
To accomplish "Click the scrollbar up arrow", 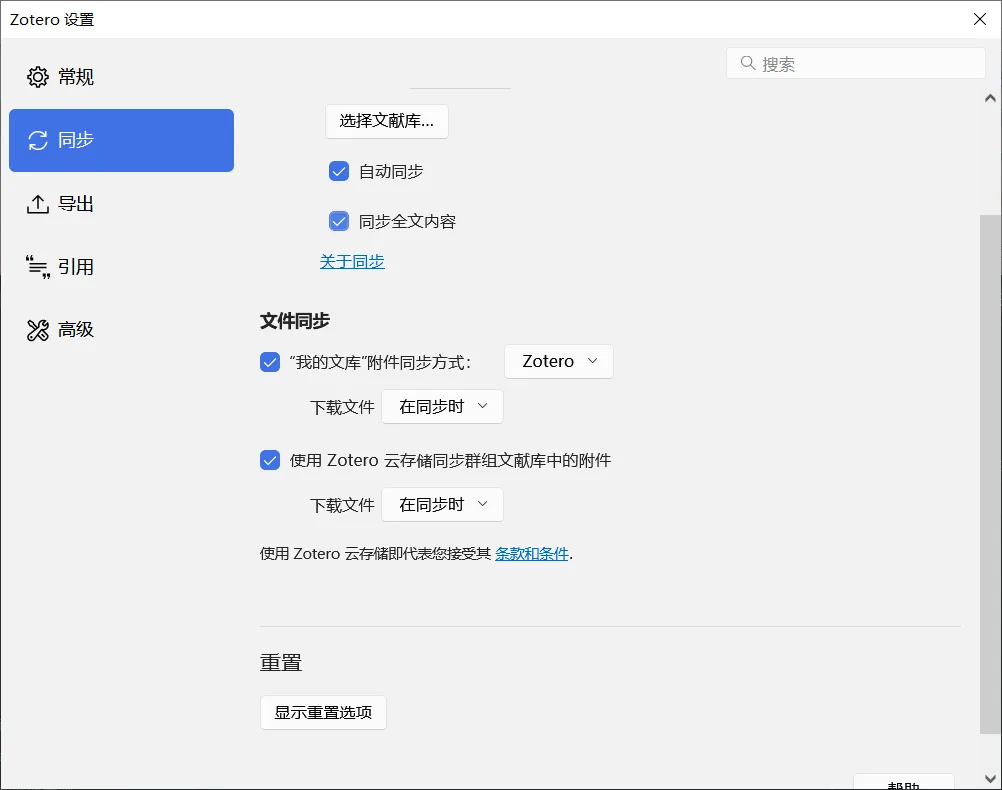I will coord(990,98).
